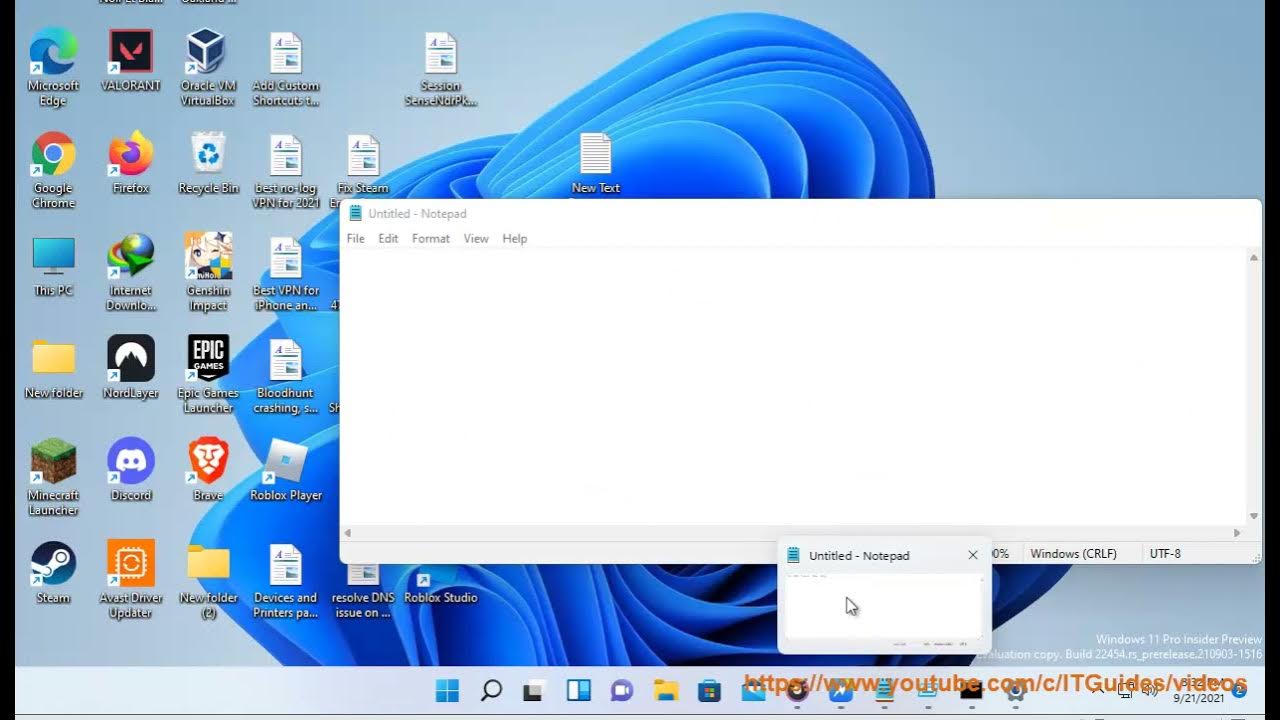Viewport: 1280px width, 720px height.
Task: Click Notepad horizontal scrollbar right arrow
Action: pos(1237,533)
